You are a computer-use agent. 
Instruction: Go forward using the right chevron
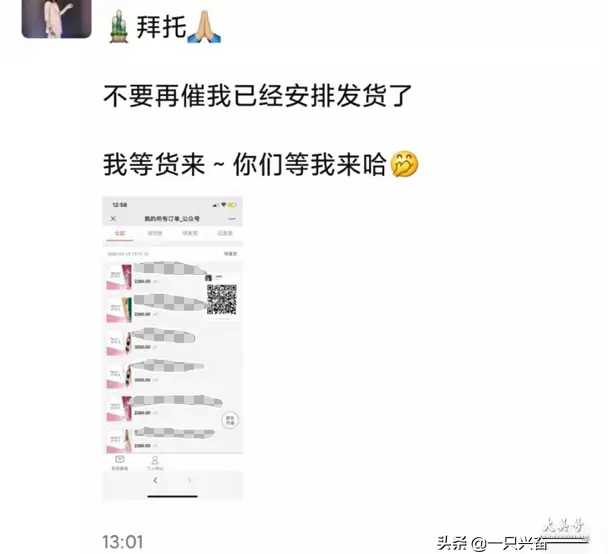(190, 480)
